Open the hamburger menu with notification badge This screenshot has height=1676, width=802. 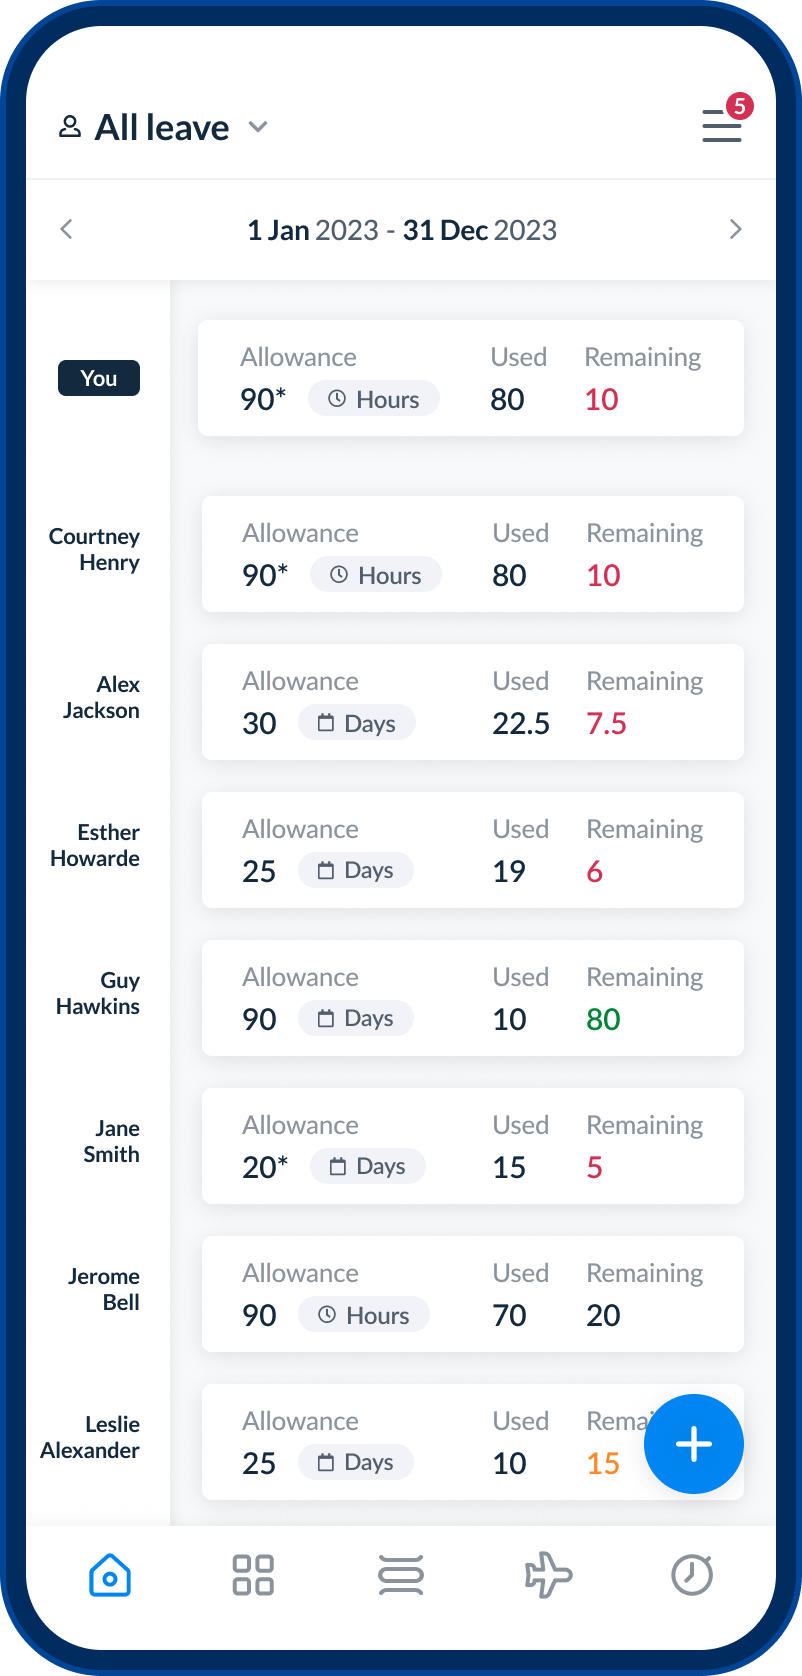point(722,125)
